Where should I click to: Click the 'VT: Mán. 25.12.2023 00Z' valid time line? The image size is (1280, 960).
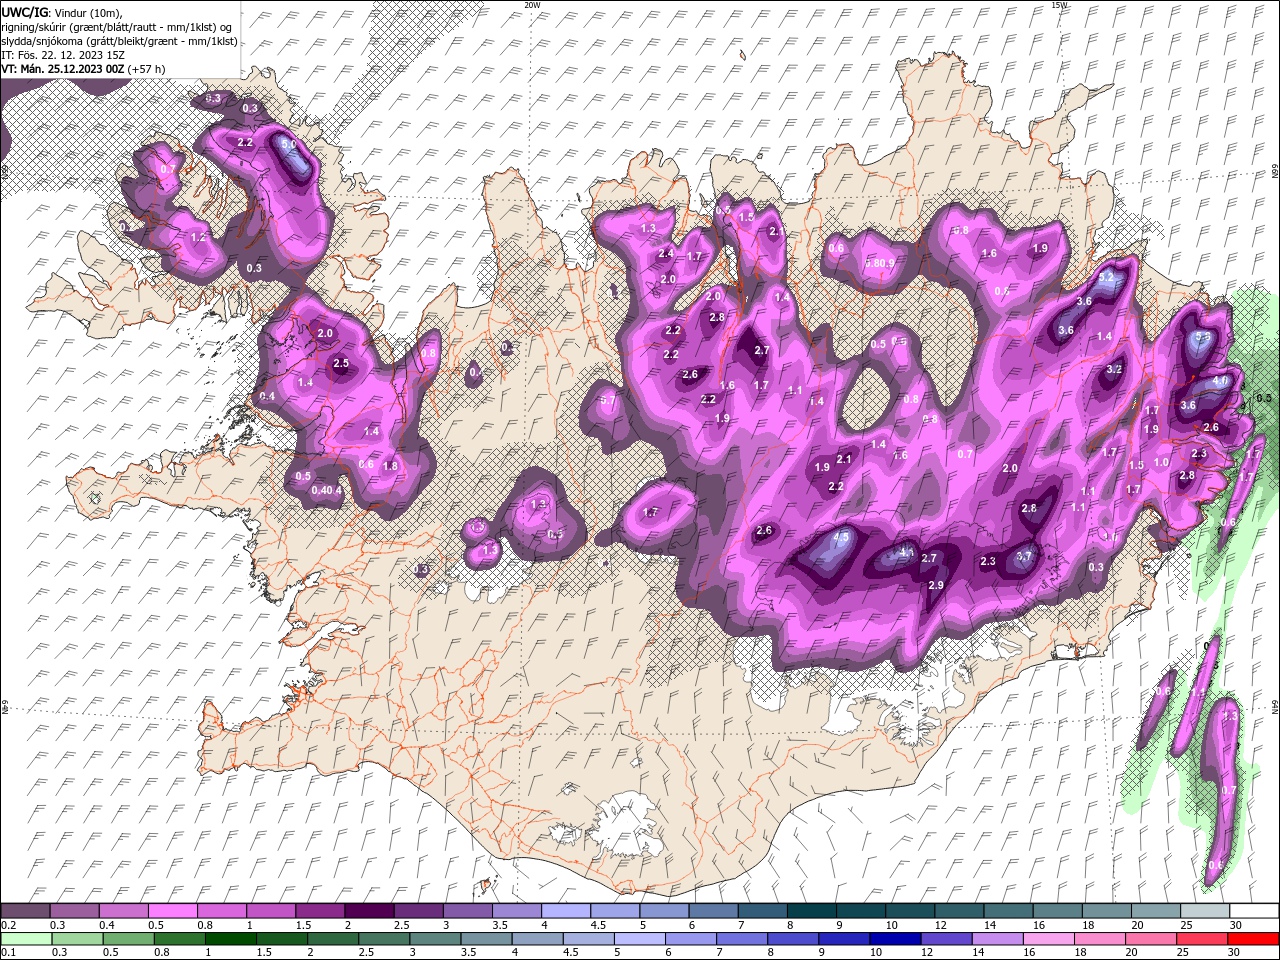point(84,69)
